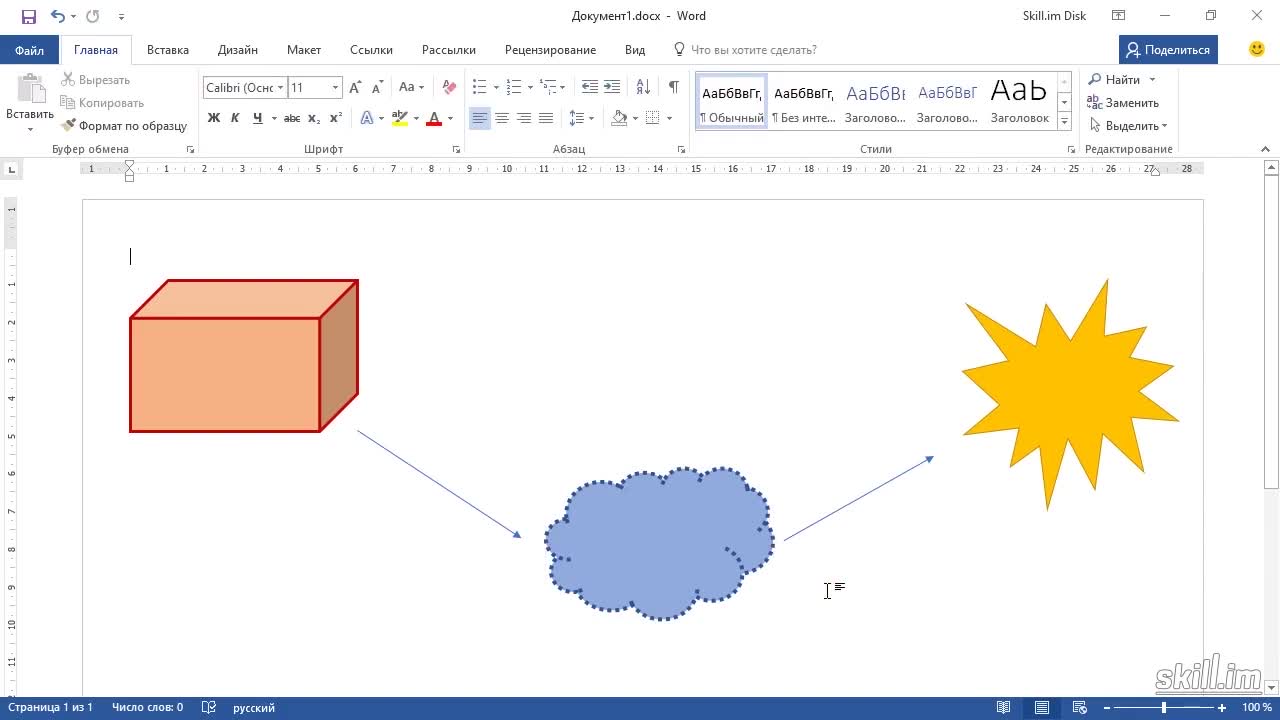Screen dimensions: 1280x720
Task: Click Найти (Find) button
Action: [1114, 80]
